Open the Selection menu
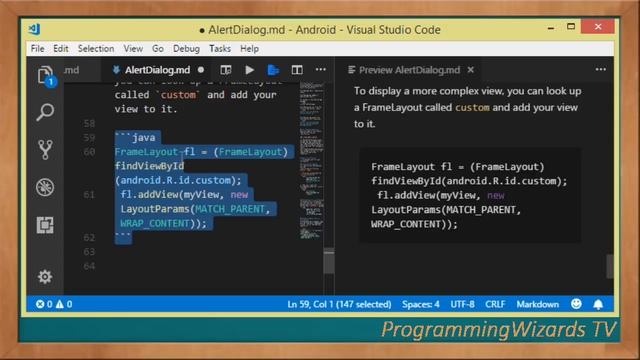640x360 pixels. 96,49
